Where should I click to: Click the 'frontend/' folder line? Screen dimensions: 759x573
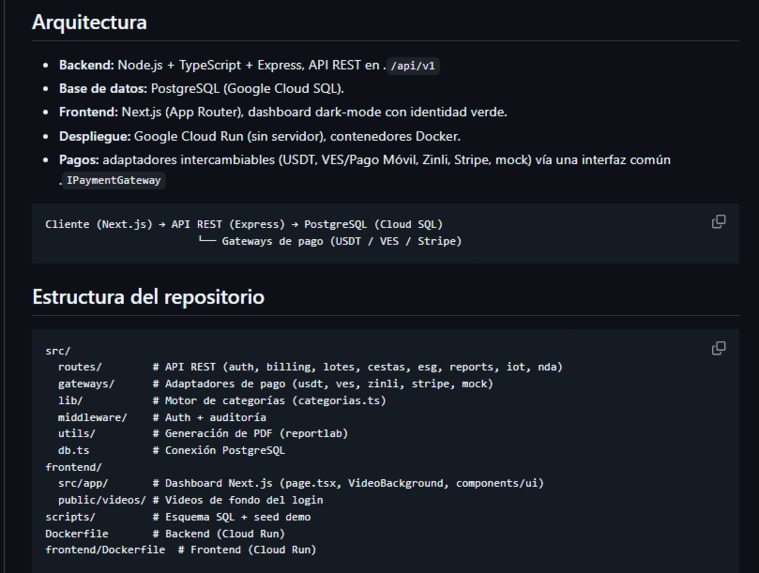(74, 467)
